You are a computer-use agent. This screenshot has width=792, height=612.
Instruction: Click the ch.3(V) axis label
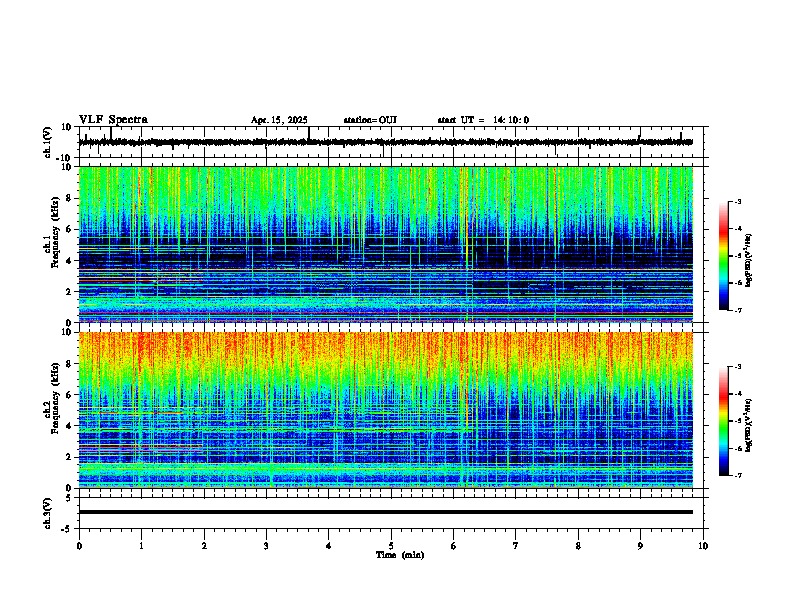point(48,513)
